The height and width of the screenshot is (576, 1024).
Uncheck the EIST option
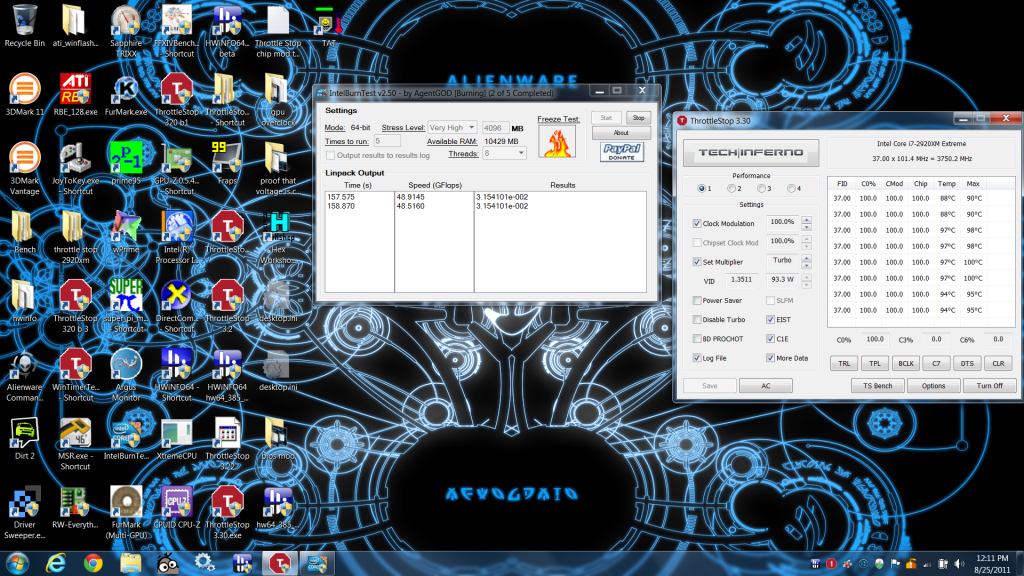coord(771,319)
